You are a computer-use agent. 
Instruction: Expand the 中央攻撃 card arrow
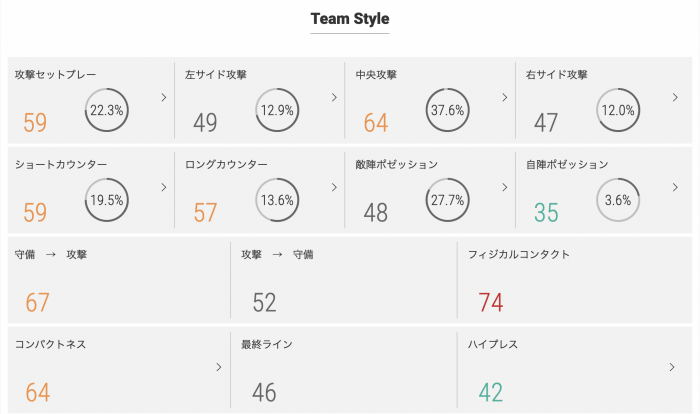tap(504, 98)
